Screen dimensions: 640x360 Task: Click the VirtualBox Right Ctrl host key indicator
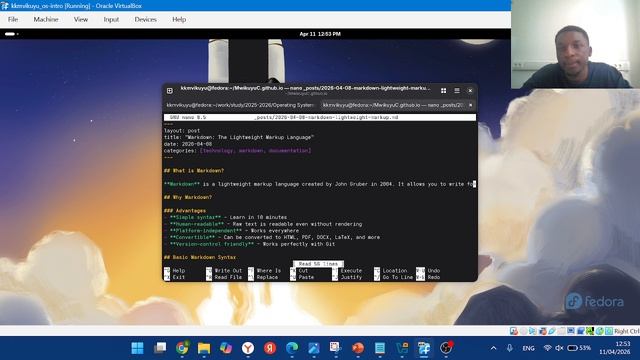(x=626, y=331)
